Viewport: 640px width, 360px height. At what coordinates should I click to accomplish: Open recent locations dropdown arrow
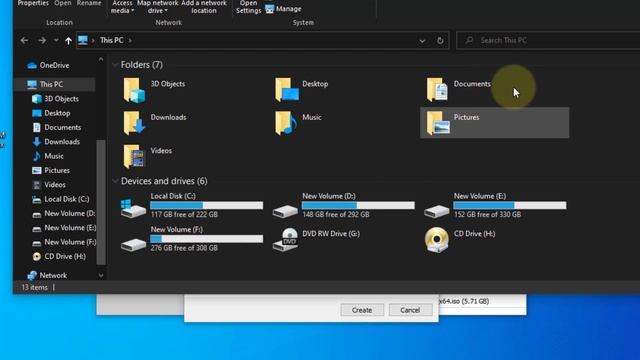click(56, 40)
